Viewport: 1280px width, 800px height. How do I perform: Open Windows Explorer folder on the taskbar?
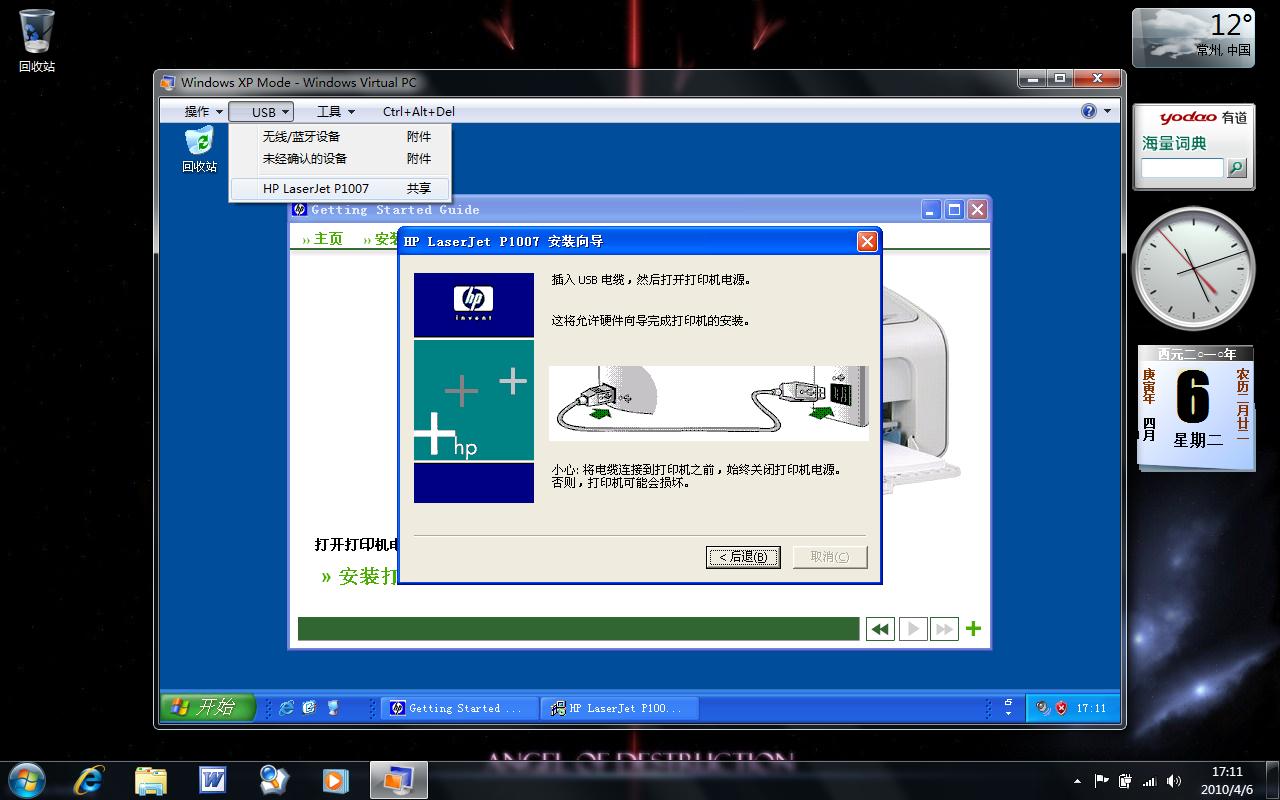click(x=151, y=780)
